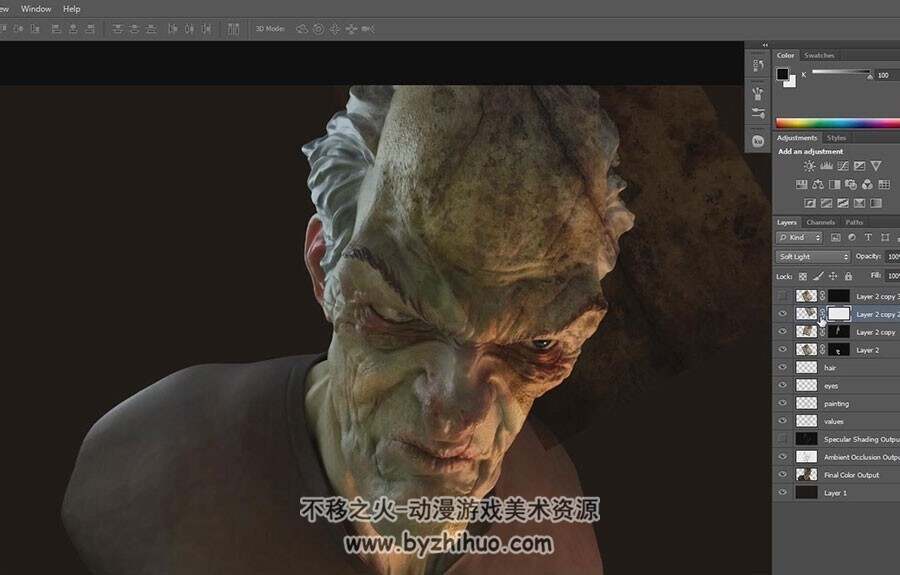Add a Color Balance adjustment
The height and width of the screenshot is (575, 900).
[x=818, y=185]
